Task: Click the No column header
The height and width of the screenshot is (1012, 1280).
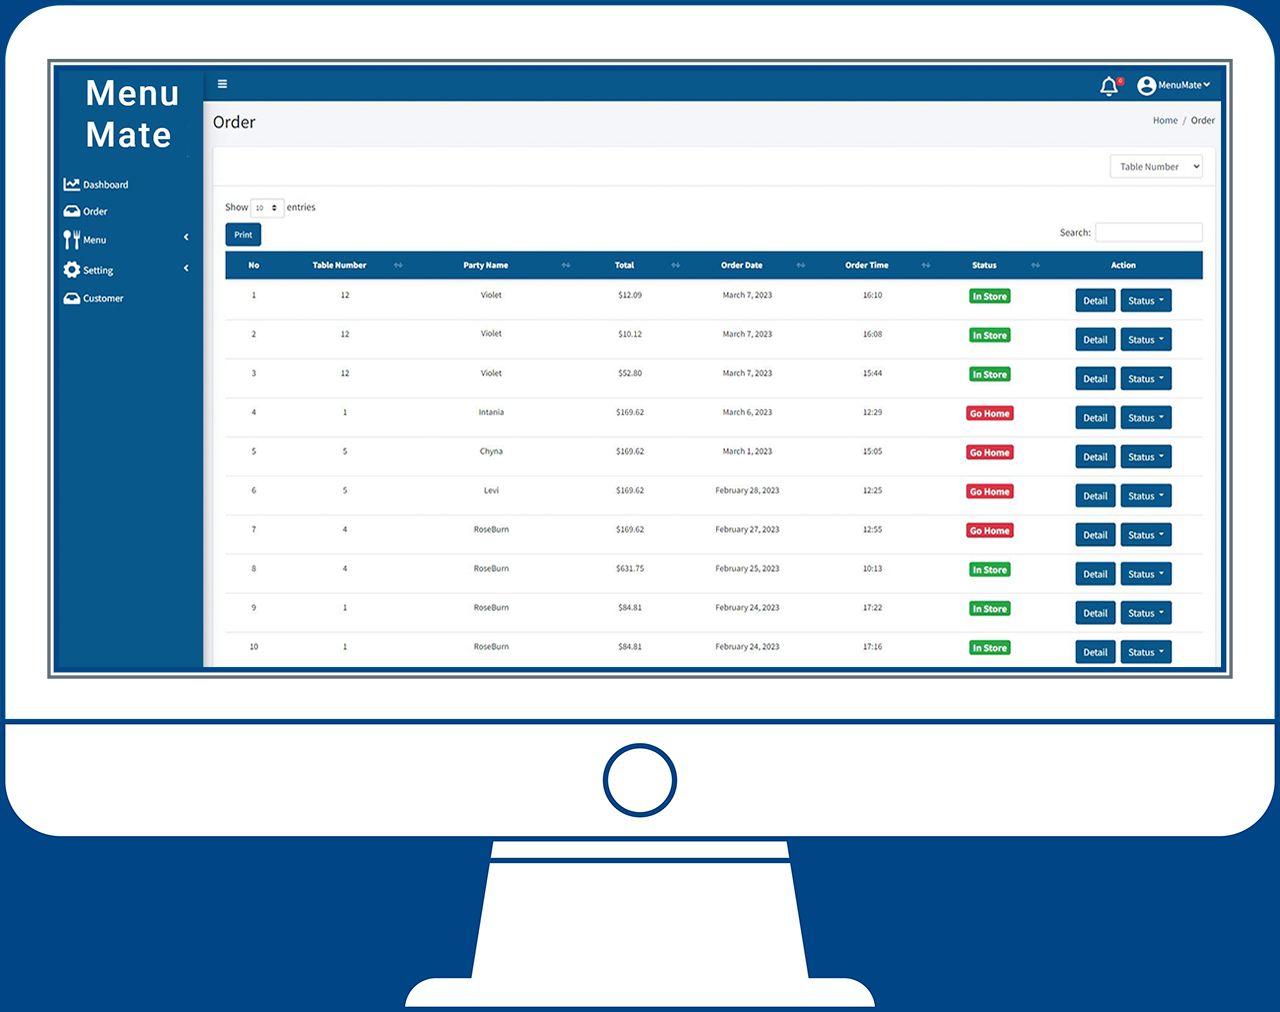Action: tap(254, 265)
